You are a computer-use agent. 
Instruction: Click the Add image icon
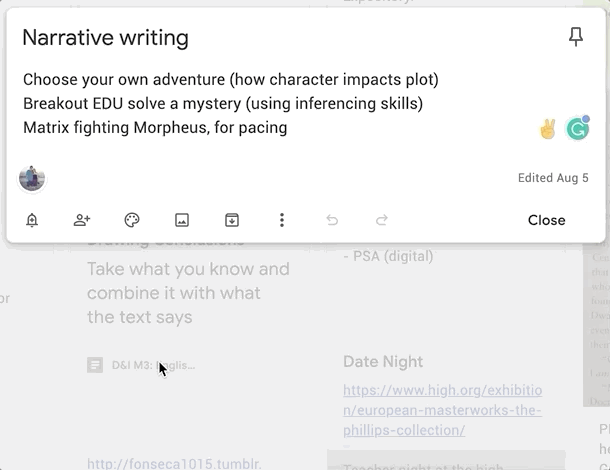(x=182, y=220)
